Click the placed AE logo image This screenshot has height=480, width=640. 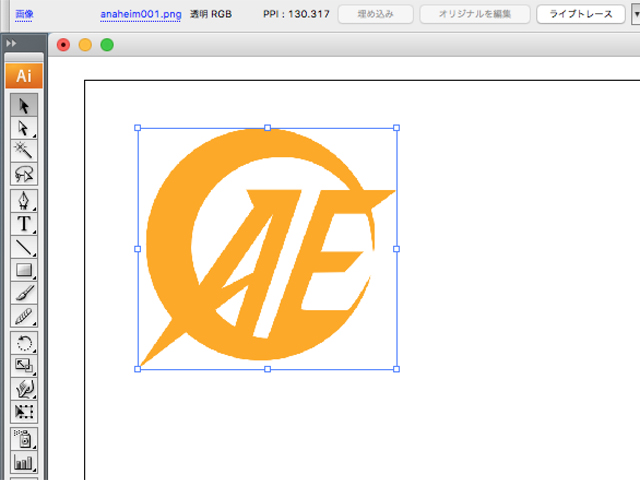coord(267,248)
